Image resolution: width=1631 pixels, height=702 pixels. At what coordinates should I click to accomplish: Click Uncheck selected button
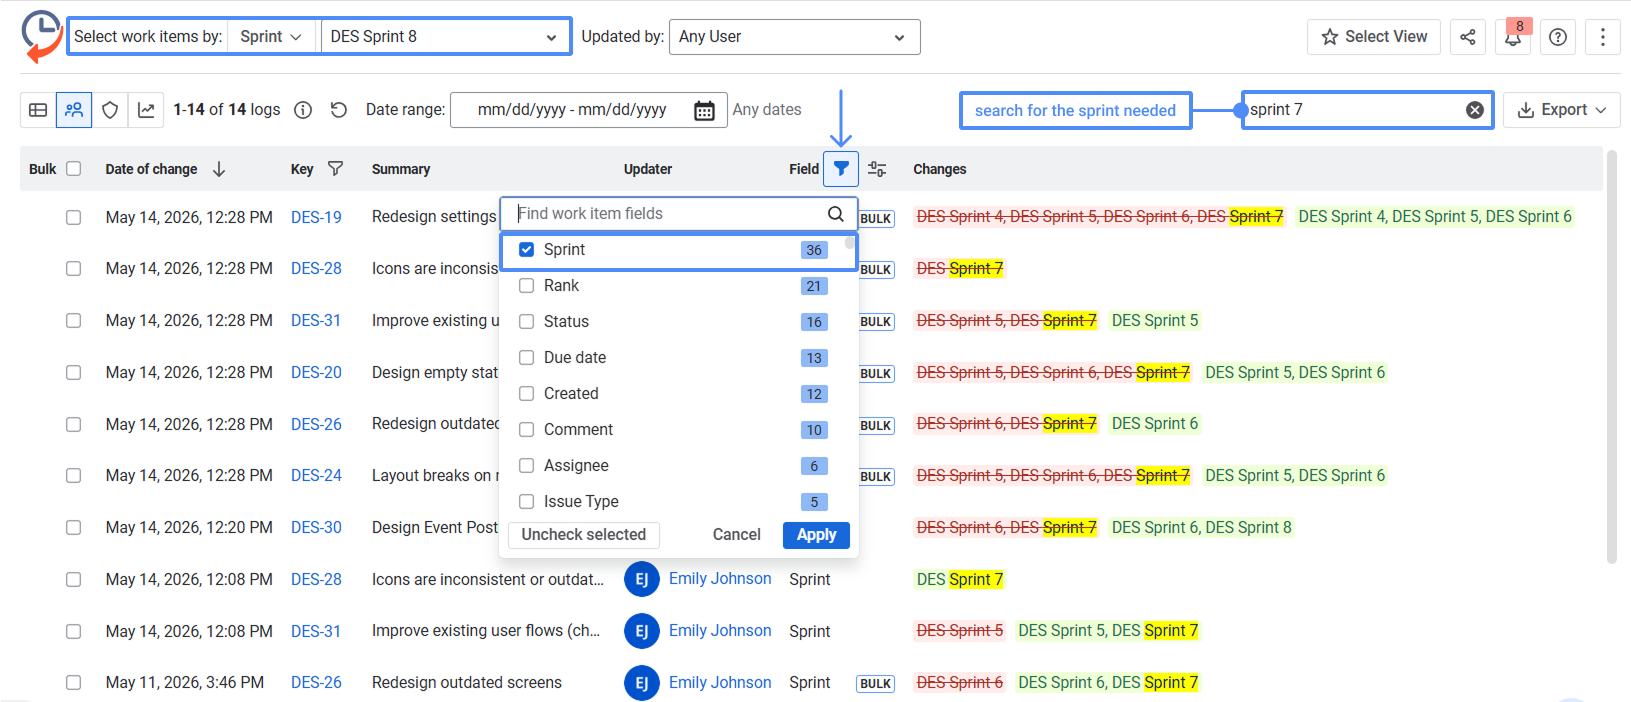(584, 535)
